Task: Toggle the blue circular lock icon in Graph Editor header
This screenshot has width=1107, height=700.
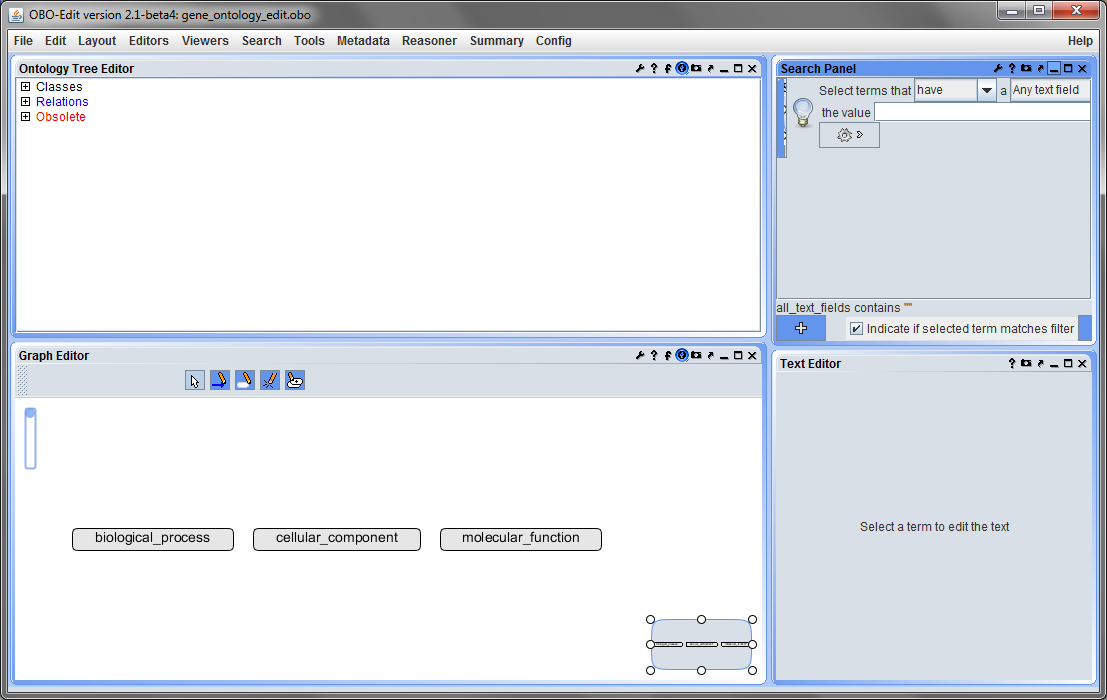Action: coord(682,356)
